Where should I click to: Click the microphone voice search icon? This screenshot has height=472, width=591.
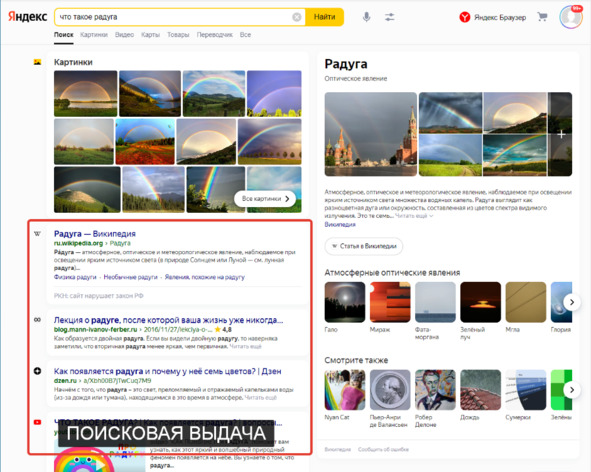pyautogui.click(x=366, y=17)
